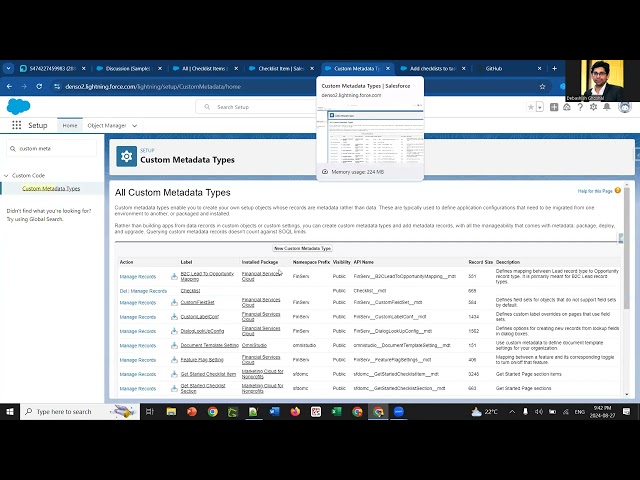Open the Notifications bell
Image resolution: width=640 pixels, height=480 pixels.
click(607, 107)
